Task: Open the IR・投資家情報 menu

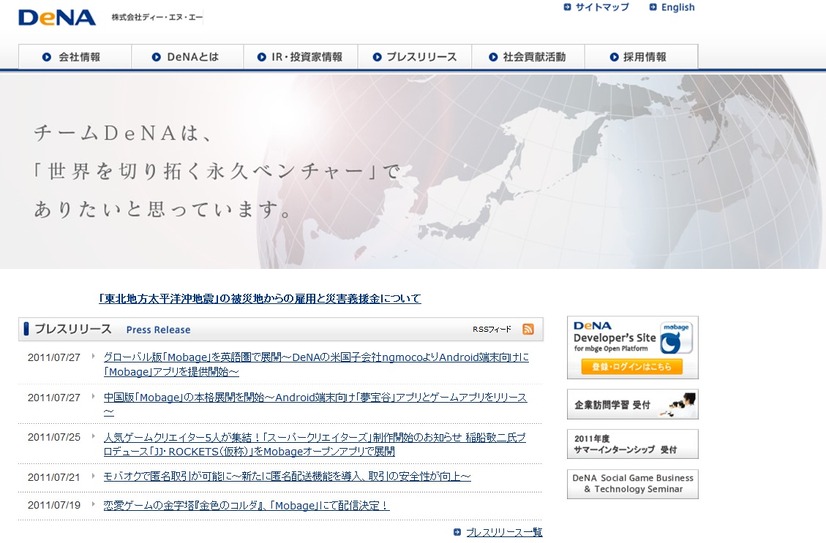Action: [x=301, y=57]
